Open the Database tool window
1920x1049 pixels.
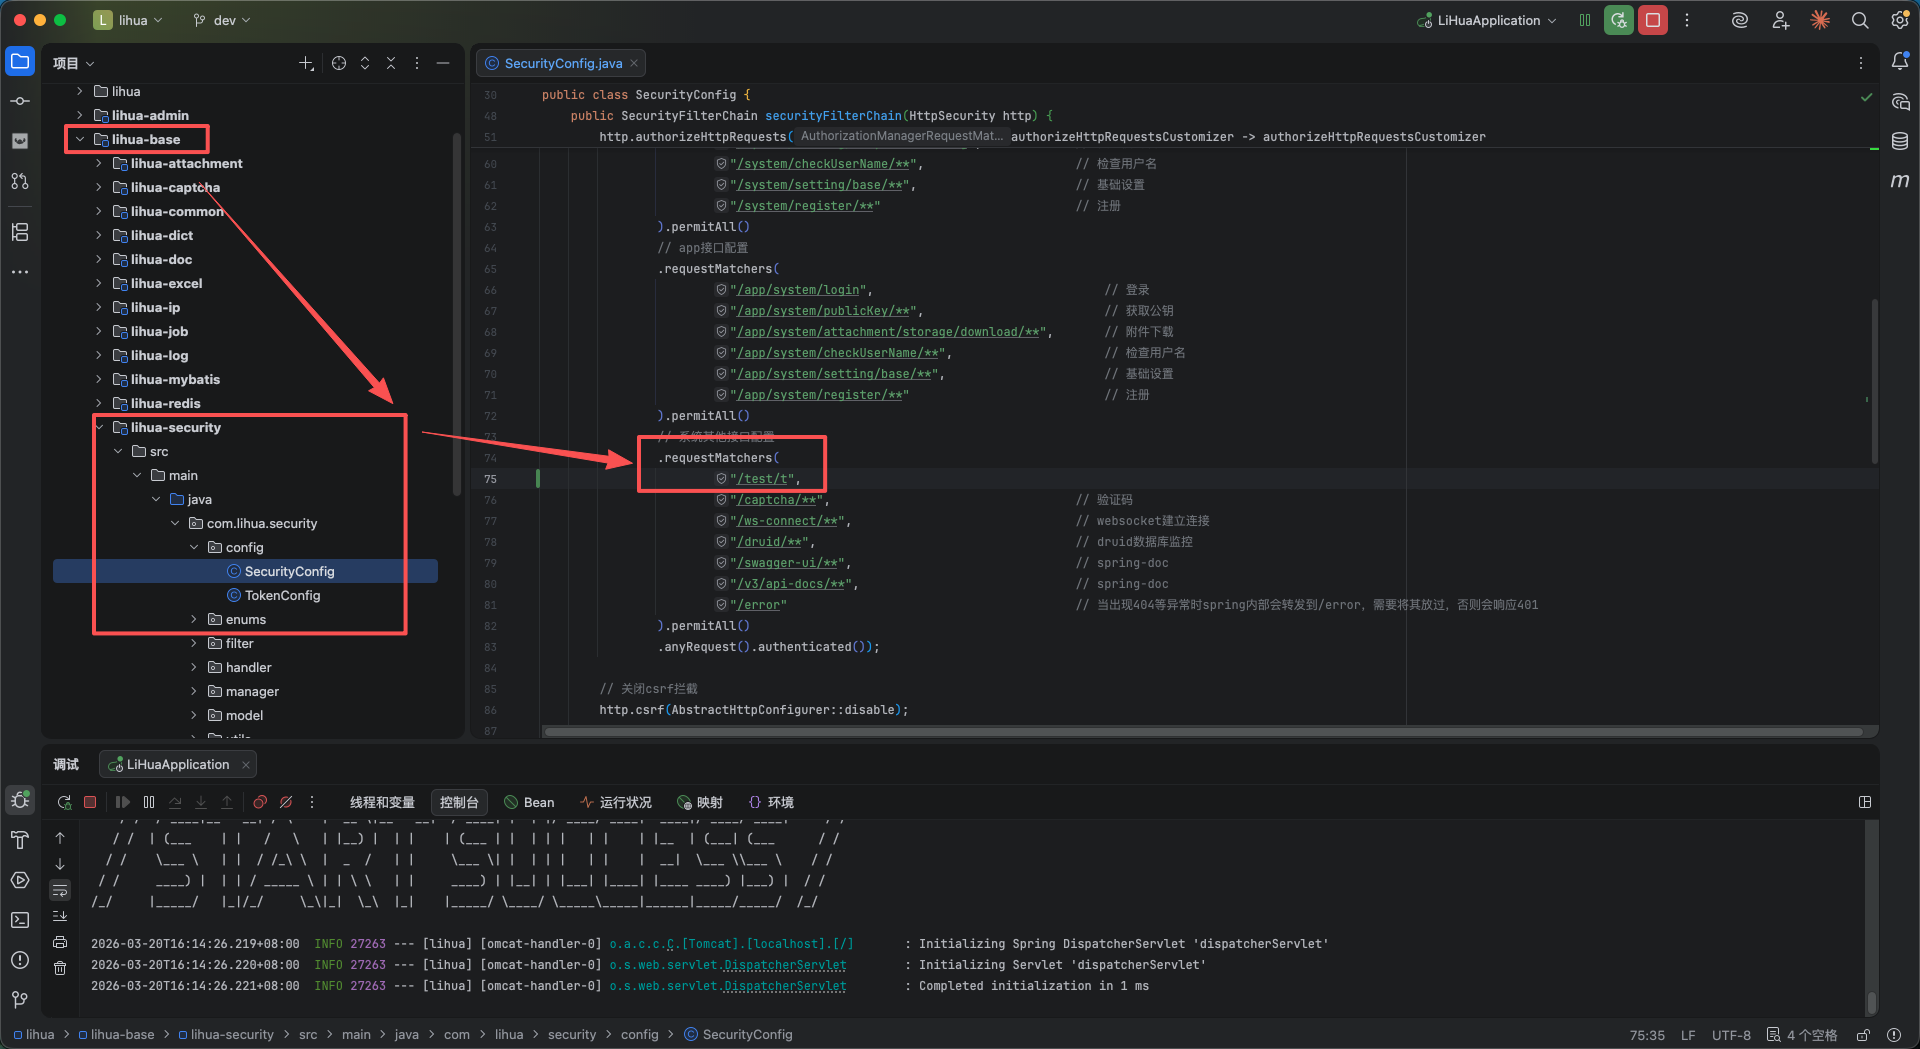tap(1900, 141)
